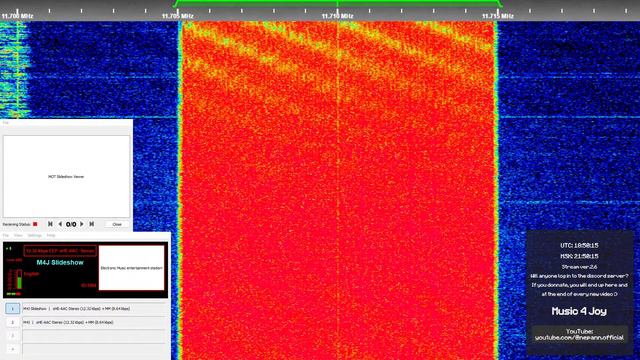
Task: Click the Music 4 Joy title in overlay
Action: click(x=579, y=311)
